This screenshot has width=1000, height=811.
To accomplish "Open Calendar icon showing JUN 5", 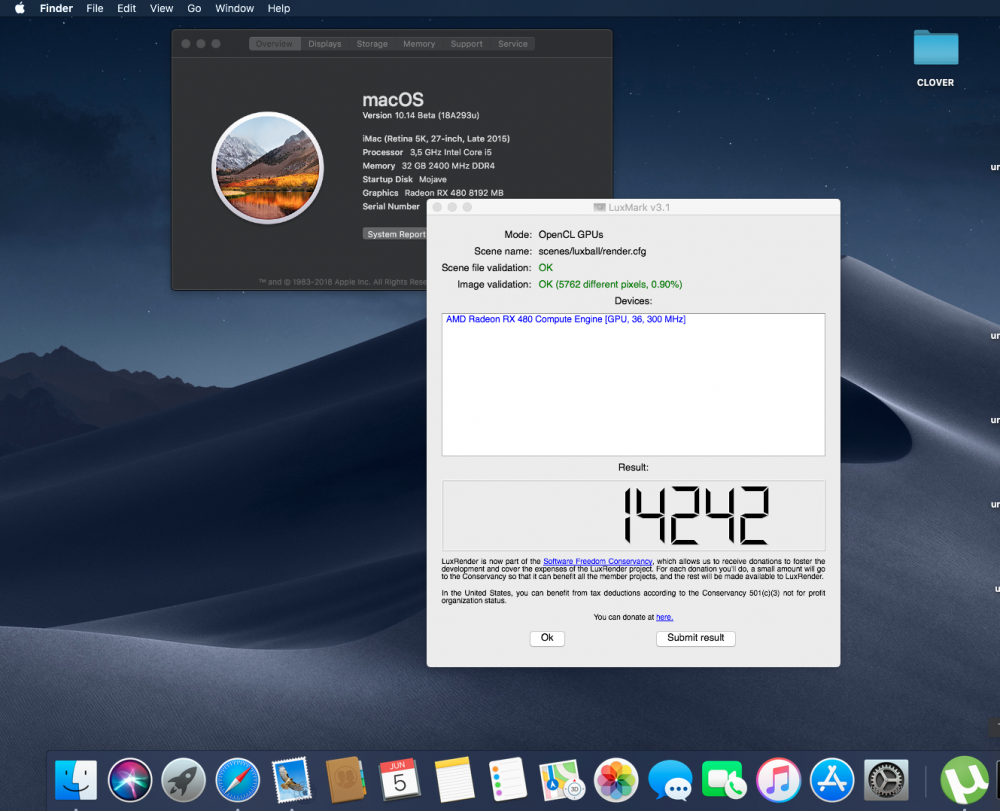I will coord(400,780).
